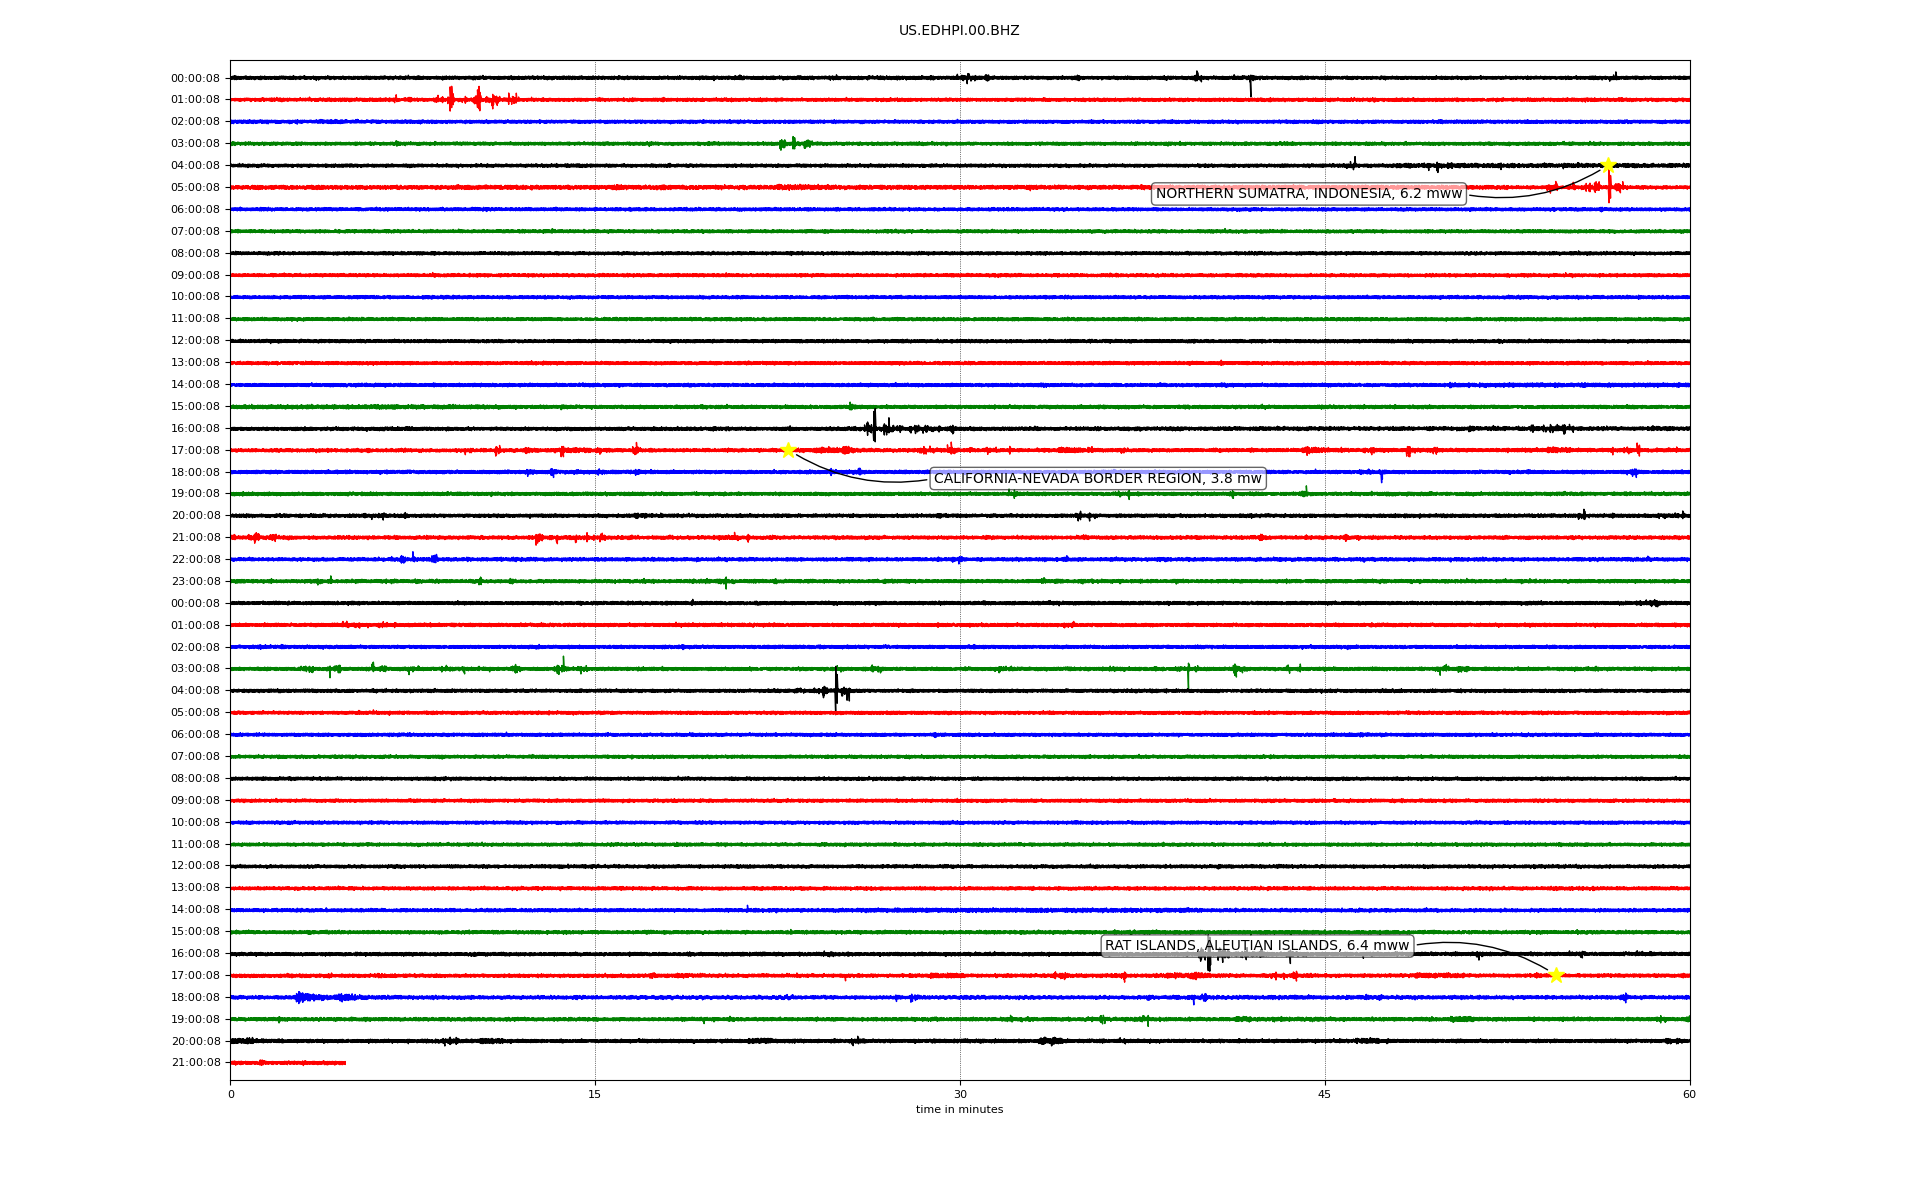
Task: Click the 15 minute x-axis tick label
Action: click(x=595, y=1094)
